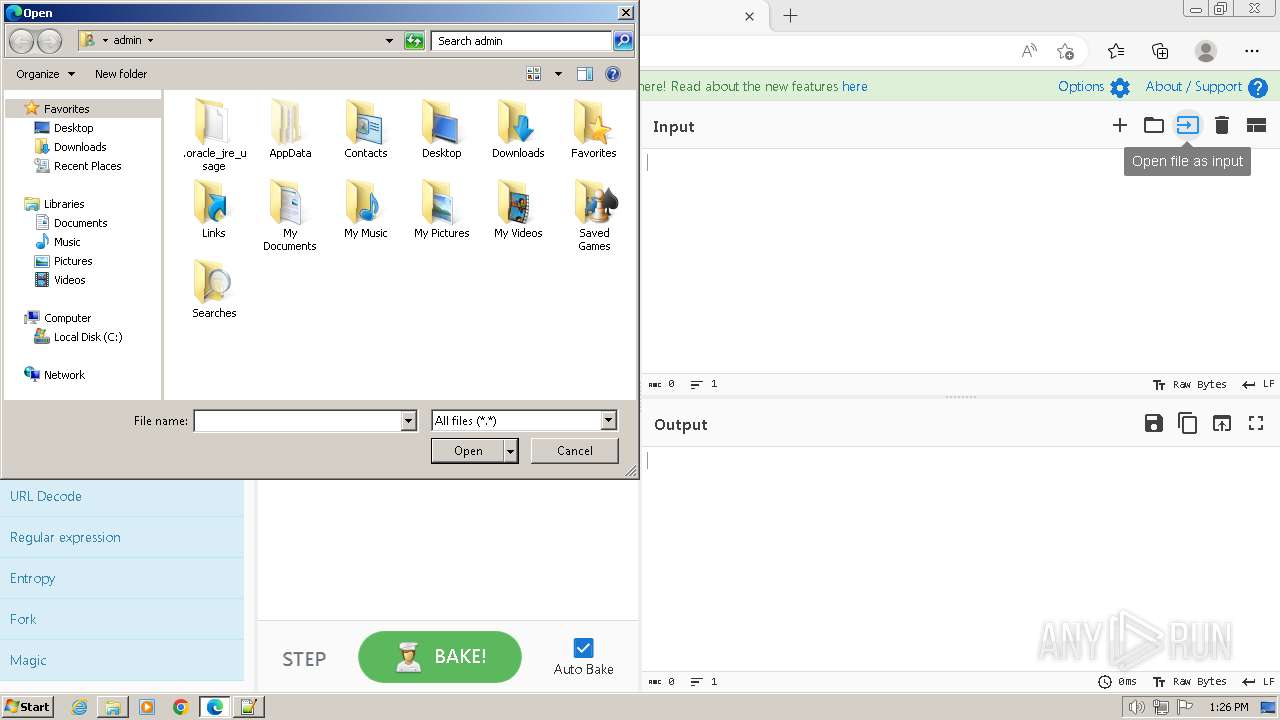Select Local Disk (C:) in navigation pane
This screenshot has height=720, width=1280.
(x=78, y=337)
